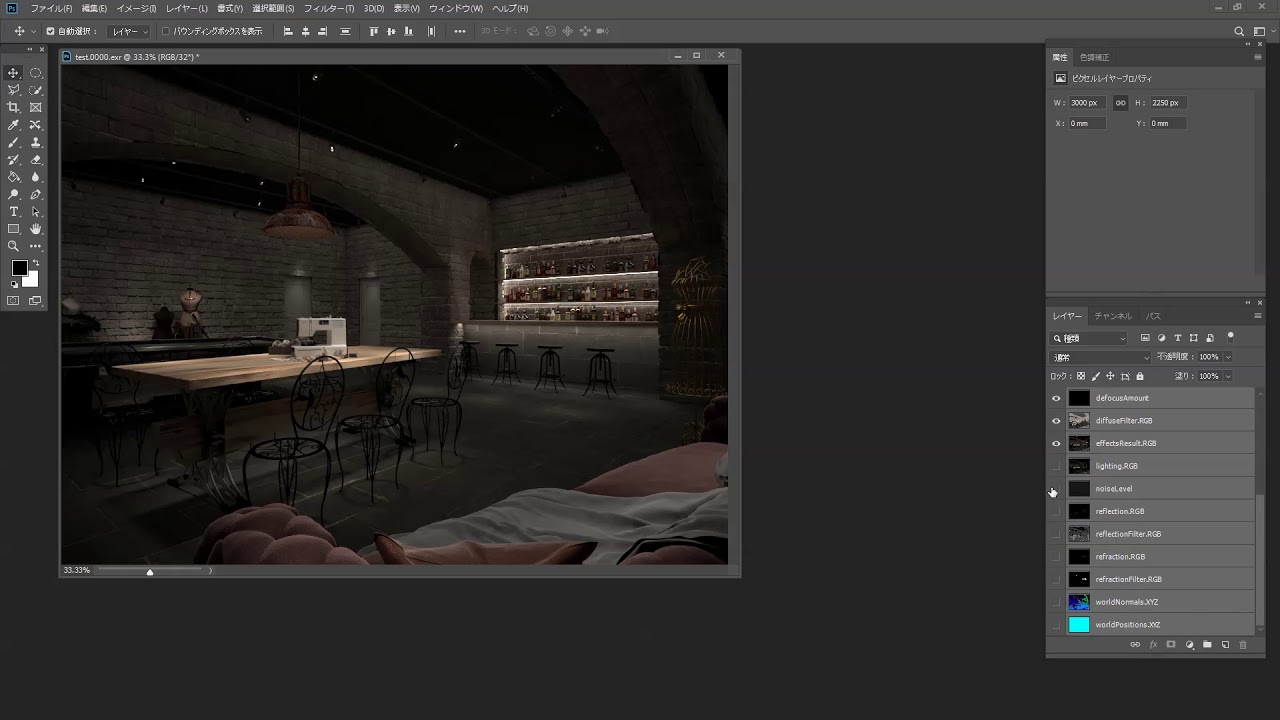Create a new group folder button

[x=1207, y=645]
